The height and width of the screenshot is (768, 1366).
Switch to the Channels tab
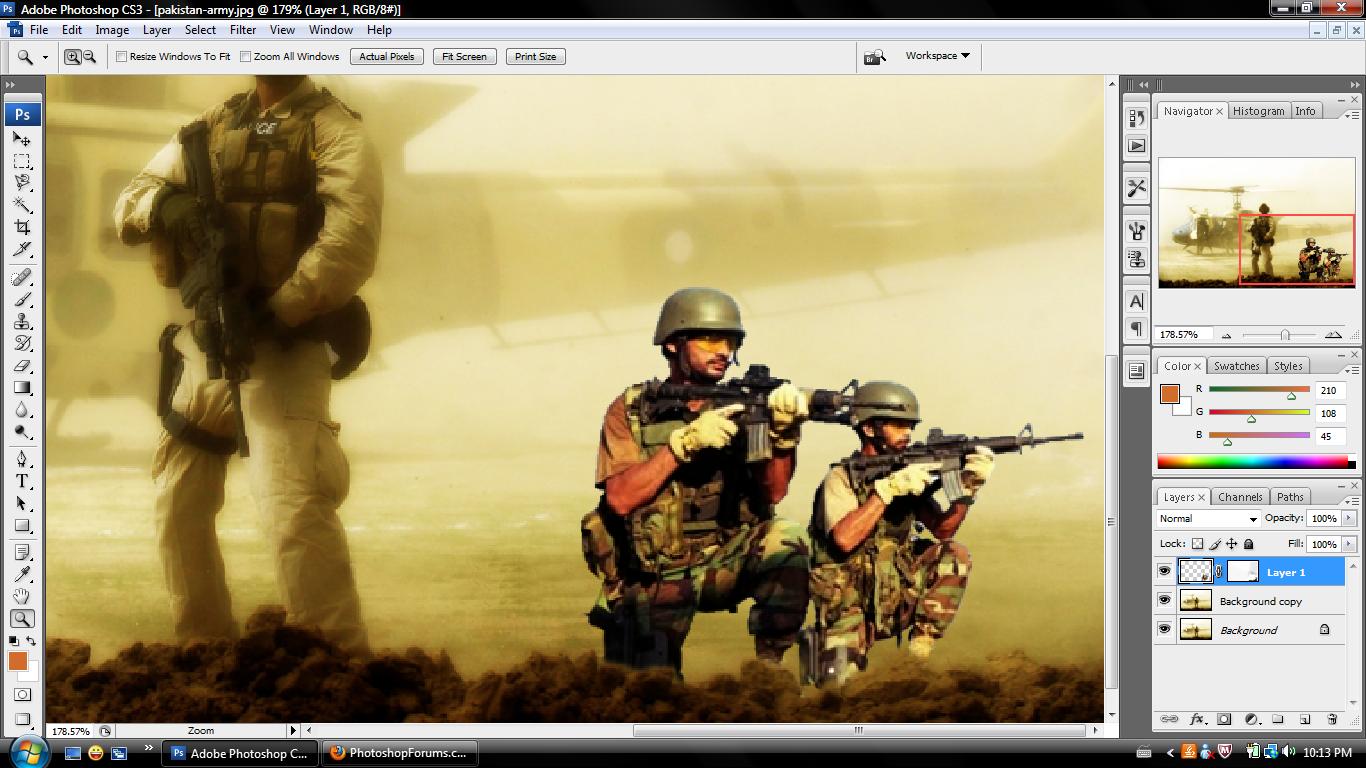tap(1240, 497)
